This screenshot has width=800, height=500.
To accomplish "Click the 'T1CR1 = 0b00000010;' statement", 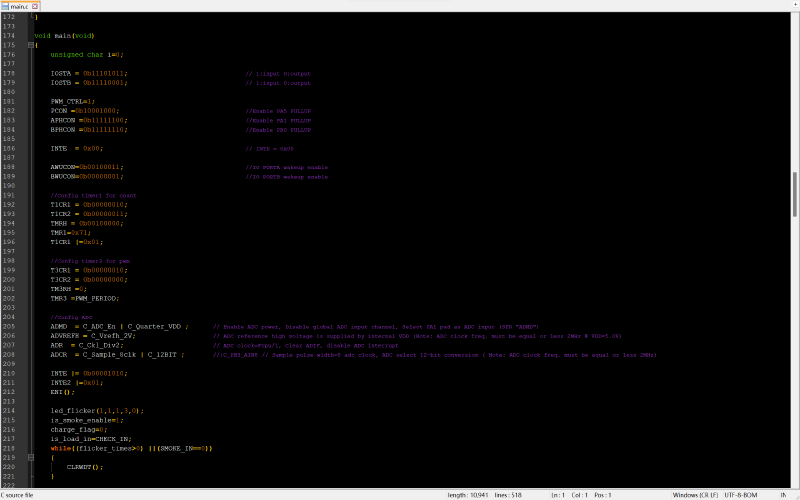I will click(x=89, y=205).
